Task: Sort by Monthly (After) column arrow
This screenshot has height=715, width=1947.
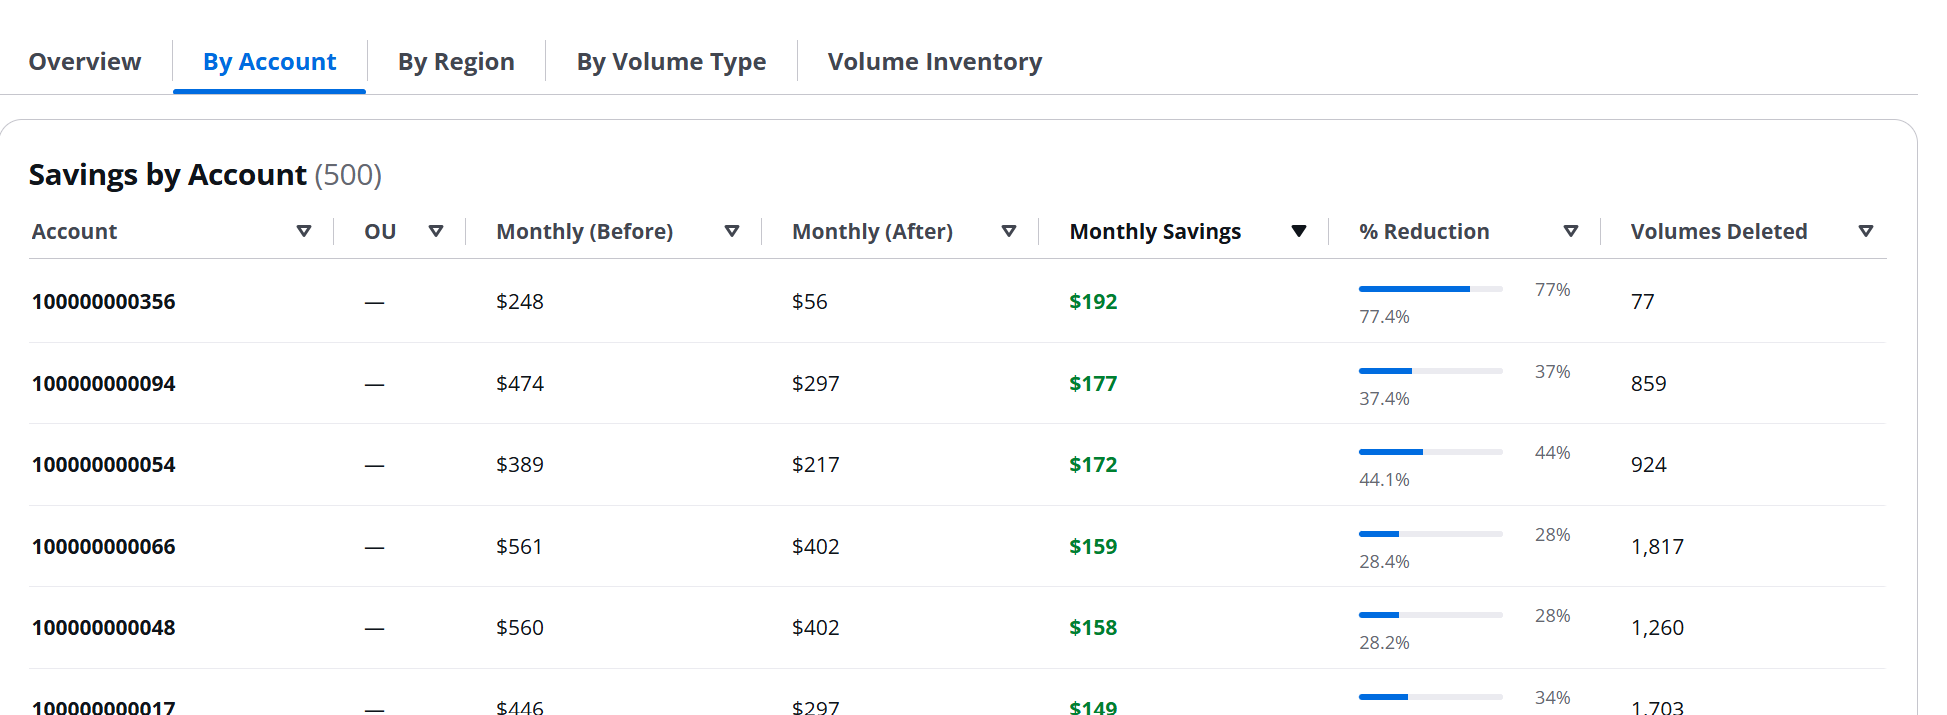Action: click(x=1009, y=231)
